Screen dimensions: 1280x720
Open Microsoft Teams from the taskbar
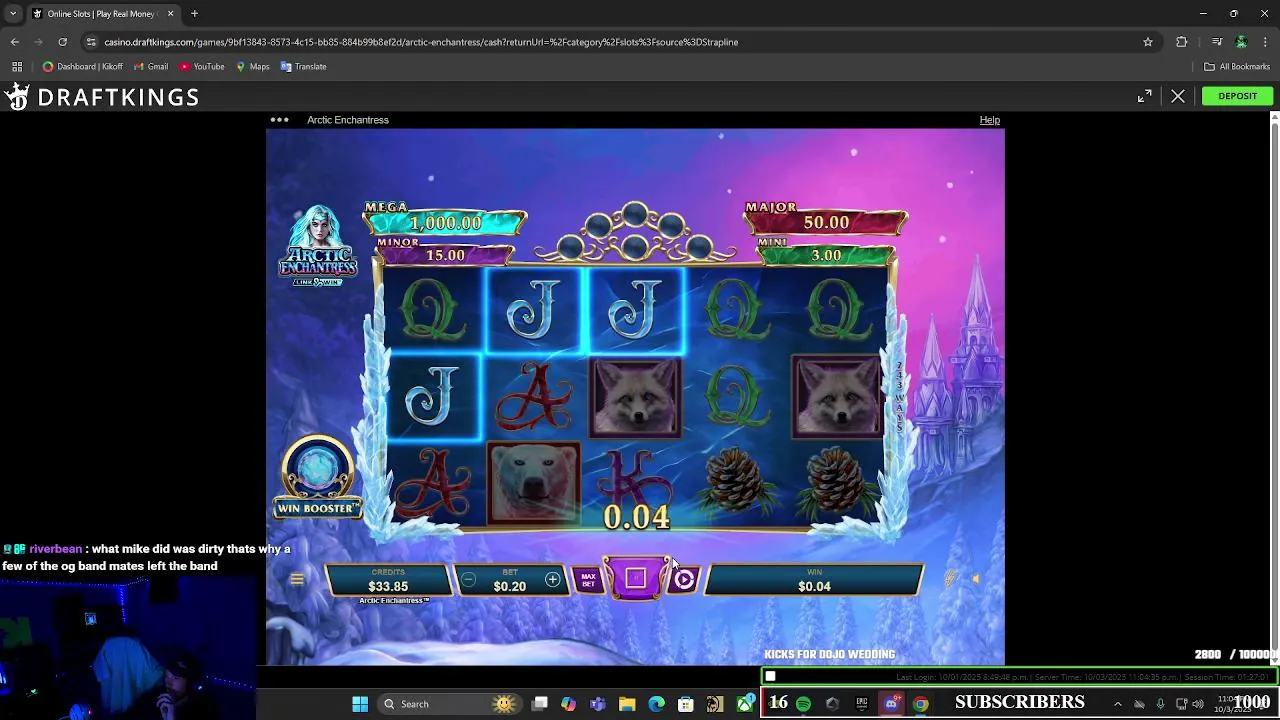[598, 704]
